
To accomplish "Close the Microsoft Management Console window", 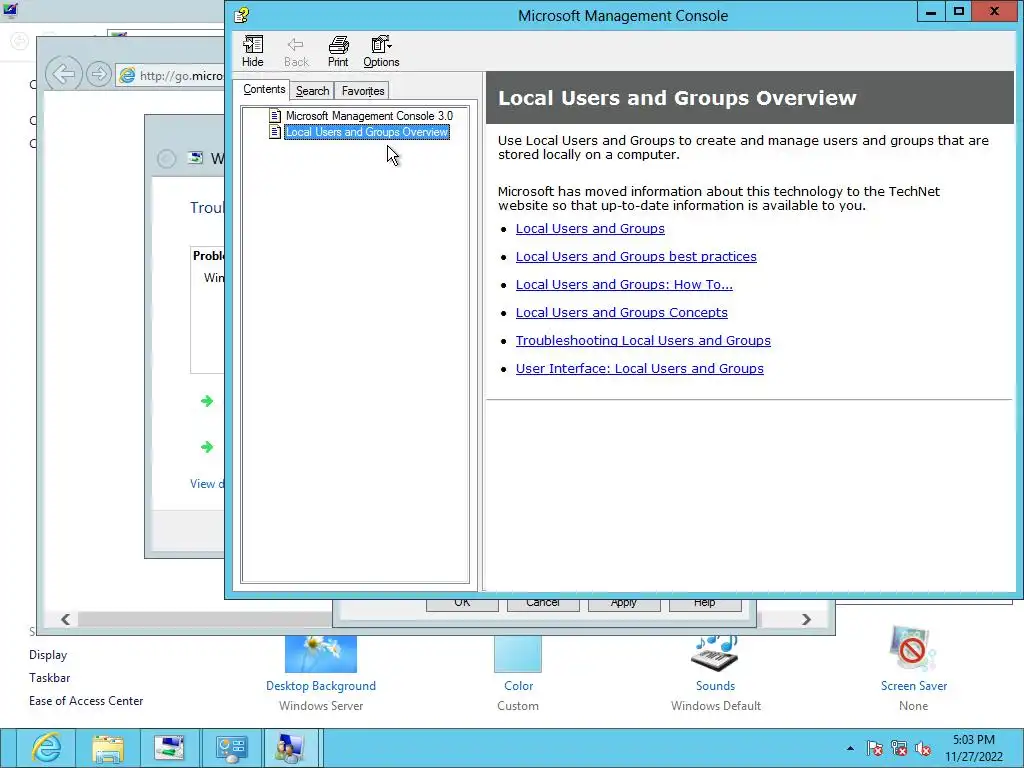I will click(995, 11).
